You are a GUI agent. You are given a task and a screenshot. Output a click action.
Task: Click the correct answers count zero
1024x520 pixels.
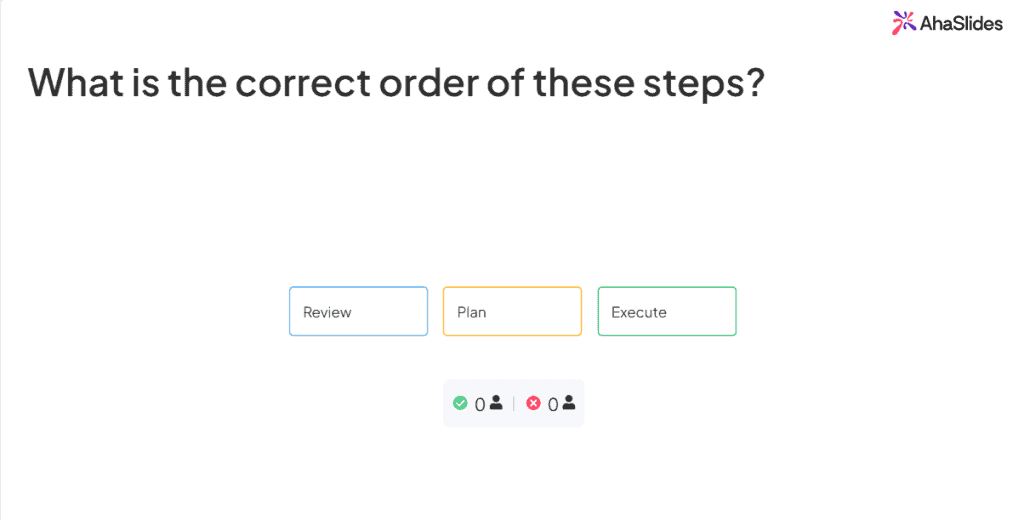[479, 405]
